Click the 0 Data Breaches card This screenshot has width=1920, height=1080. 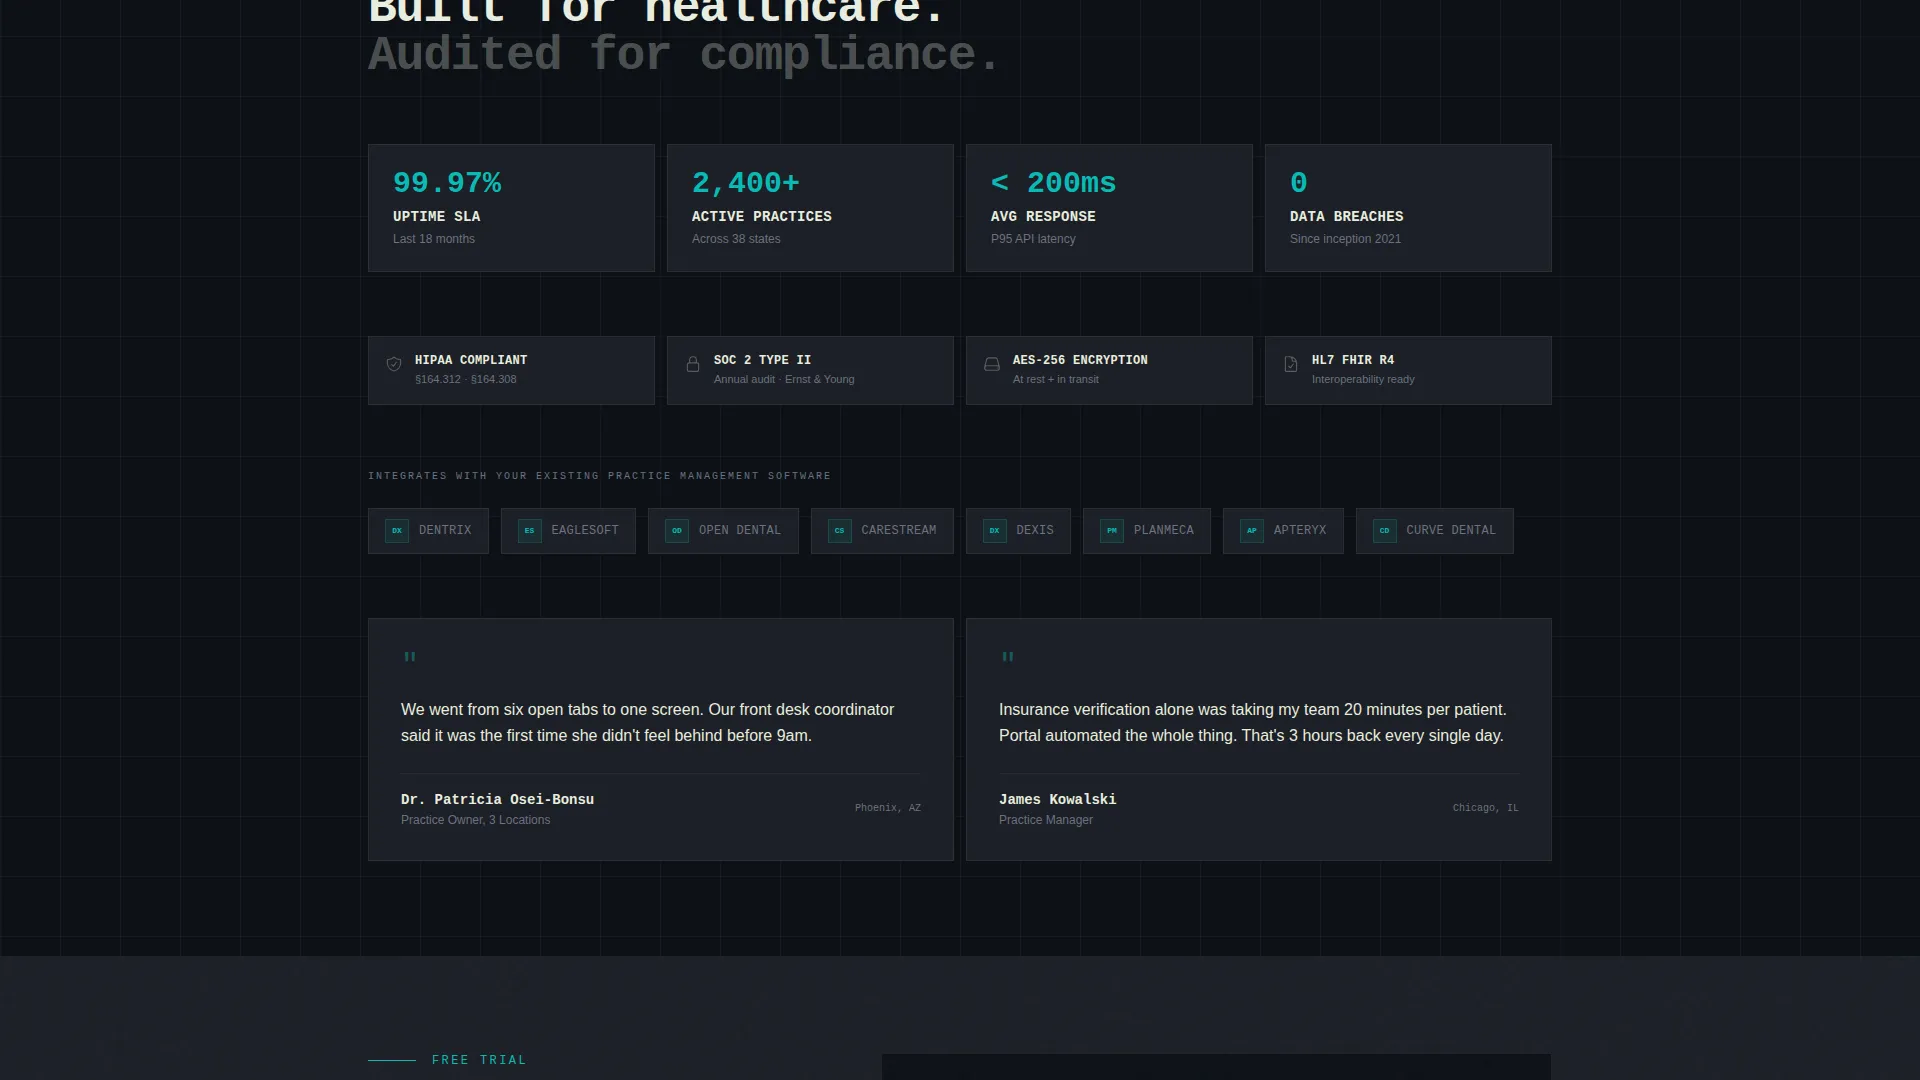point(1408,208)
